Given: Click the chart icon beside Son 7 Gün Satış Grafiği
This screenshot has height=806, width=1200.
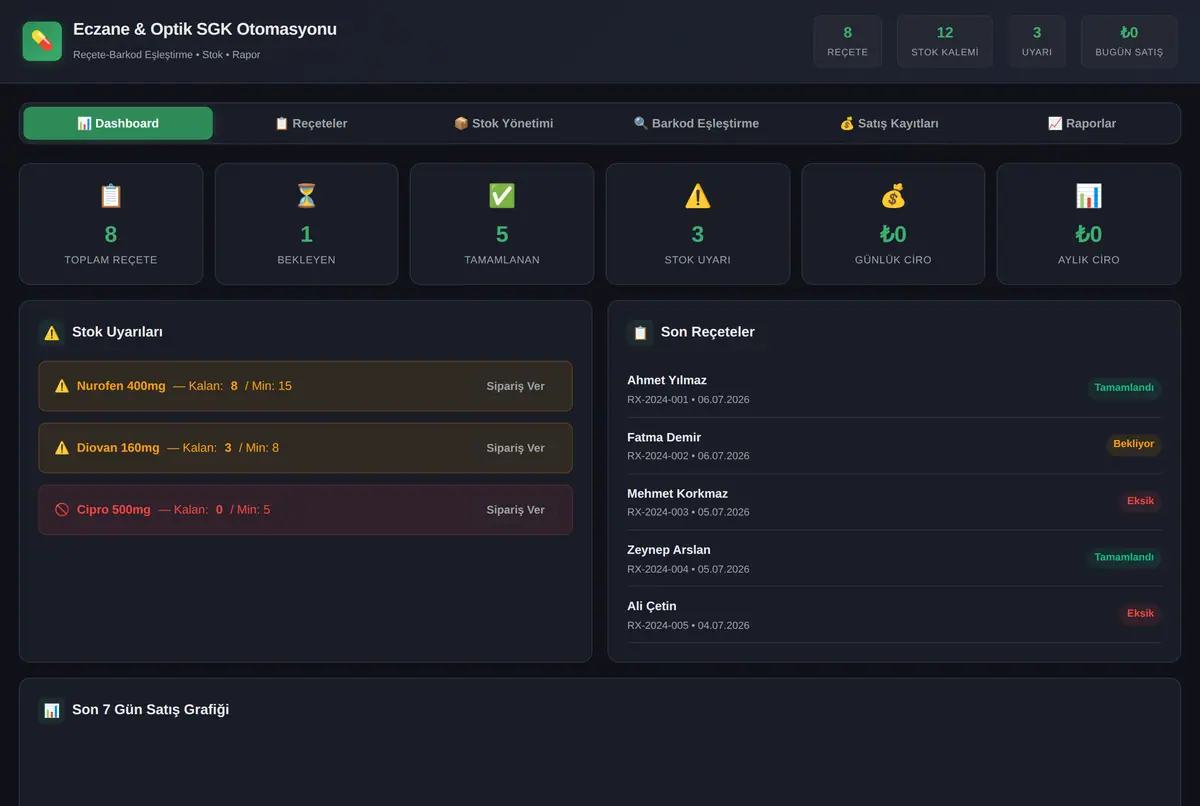Looking at the screenshot, I should (52, 710).
